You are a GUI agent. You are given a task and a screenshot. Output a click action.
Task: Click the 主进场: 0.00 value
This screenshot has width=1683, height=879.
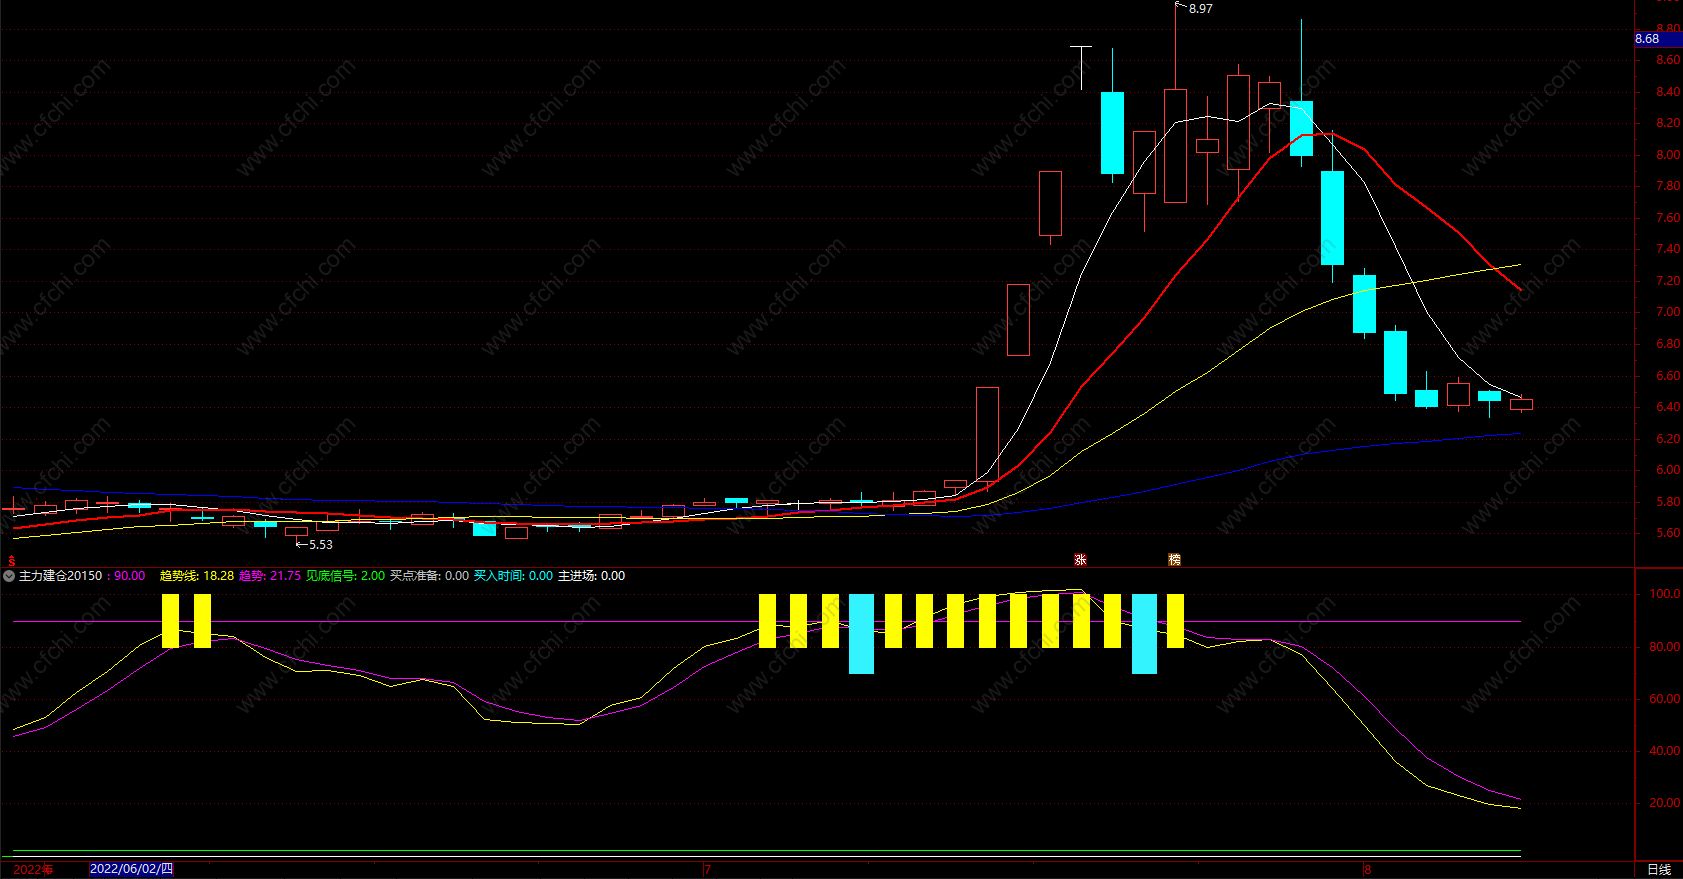pos(591,576)
